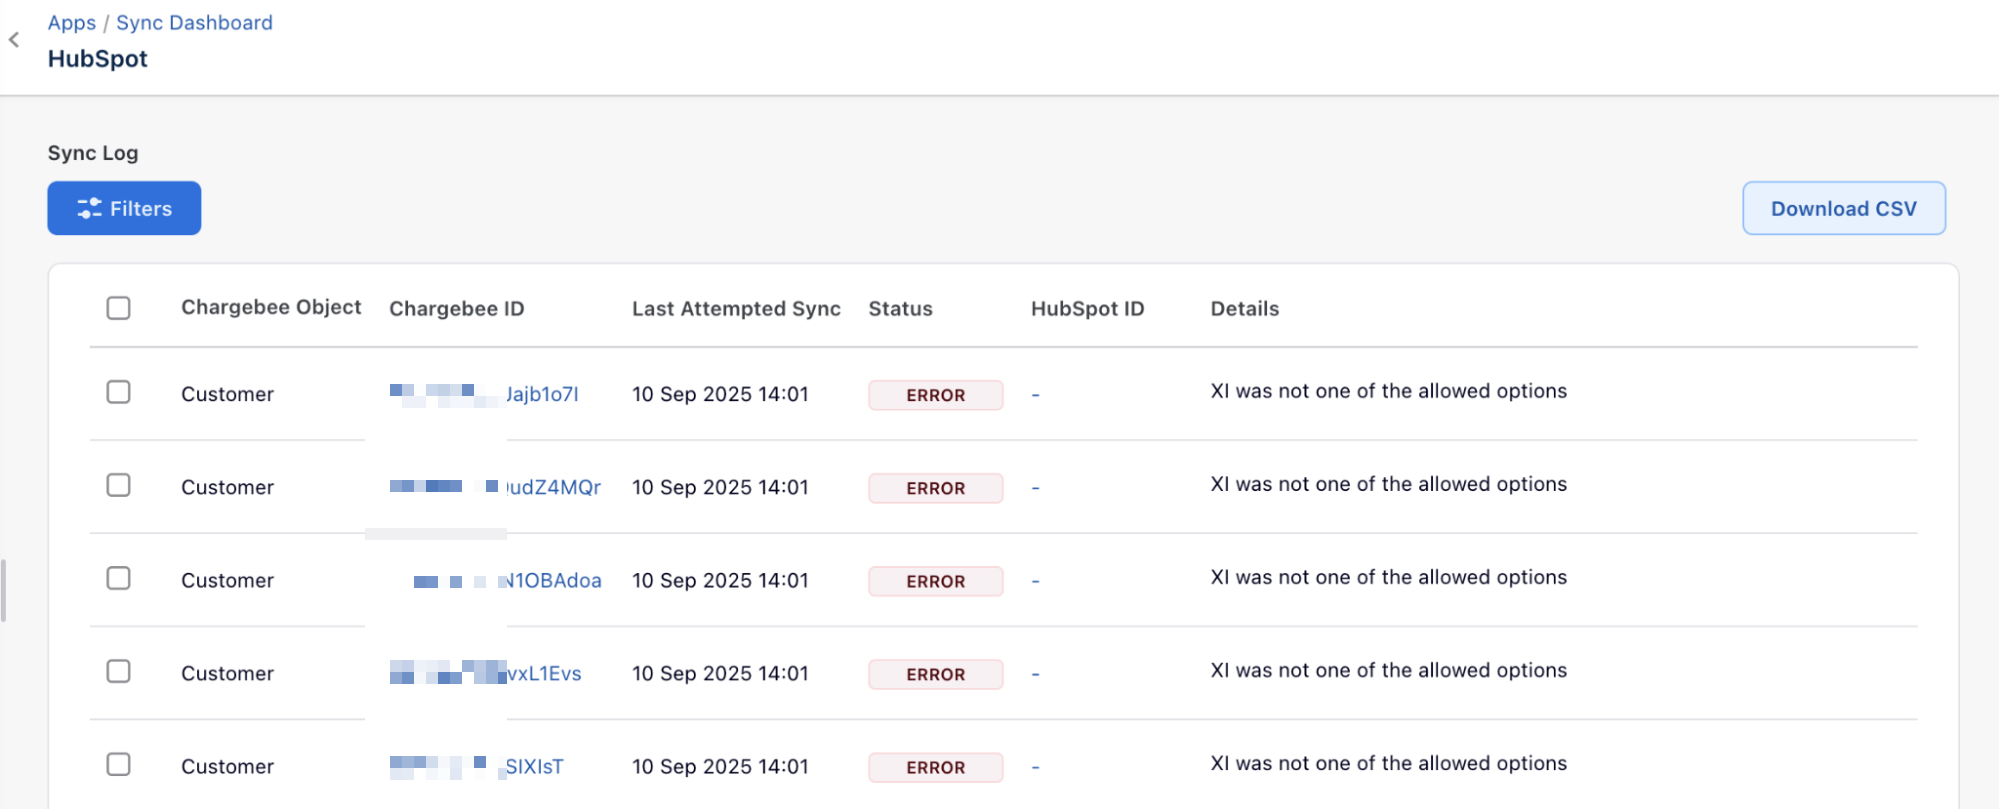Image resolution: width=1999 pixels, height=810 pixels.
Task: Download the sync log CSV
Action: 1843,208
